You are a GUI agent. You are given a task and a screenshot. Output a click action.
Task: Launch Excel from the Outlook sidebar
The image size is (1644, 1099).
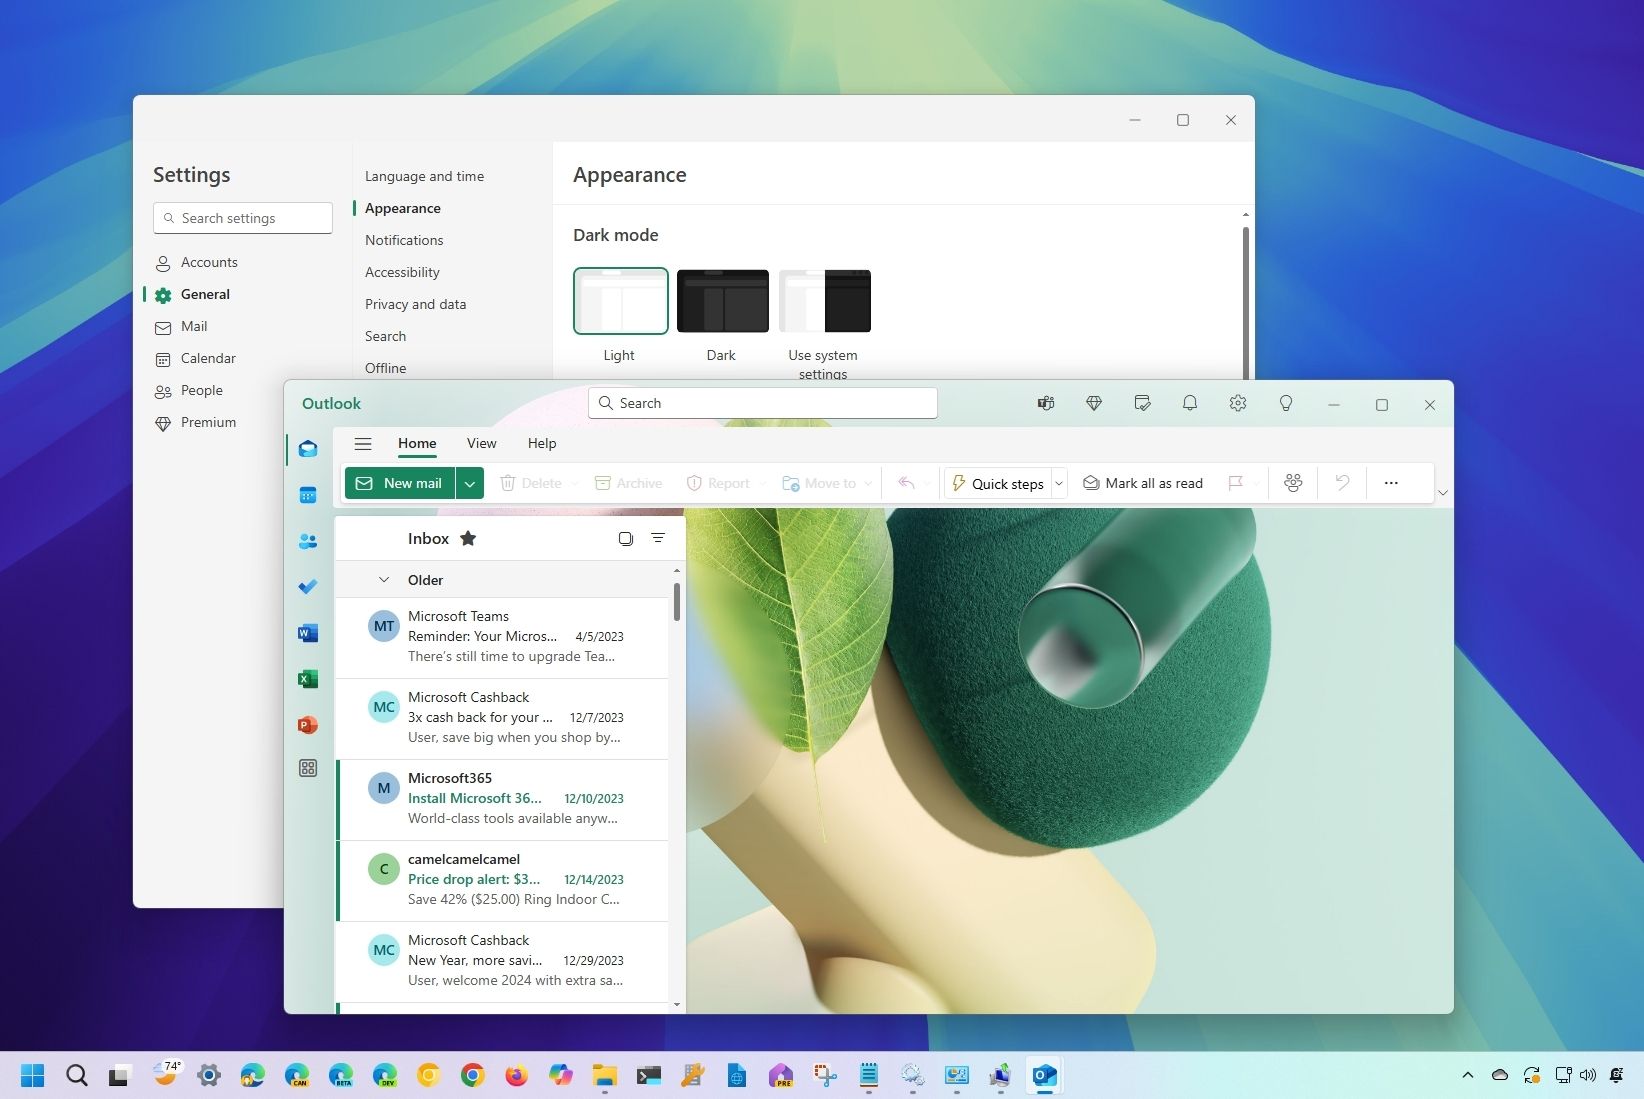307,678
